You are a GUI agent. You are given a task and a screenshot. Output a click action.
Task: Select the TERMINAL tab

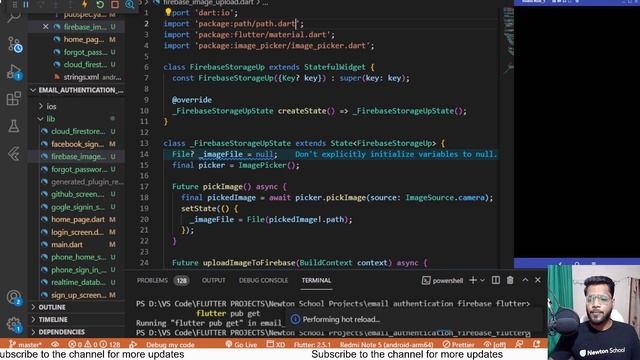click(x=316, y=280)
